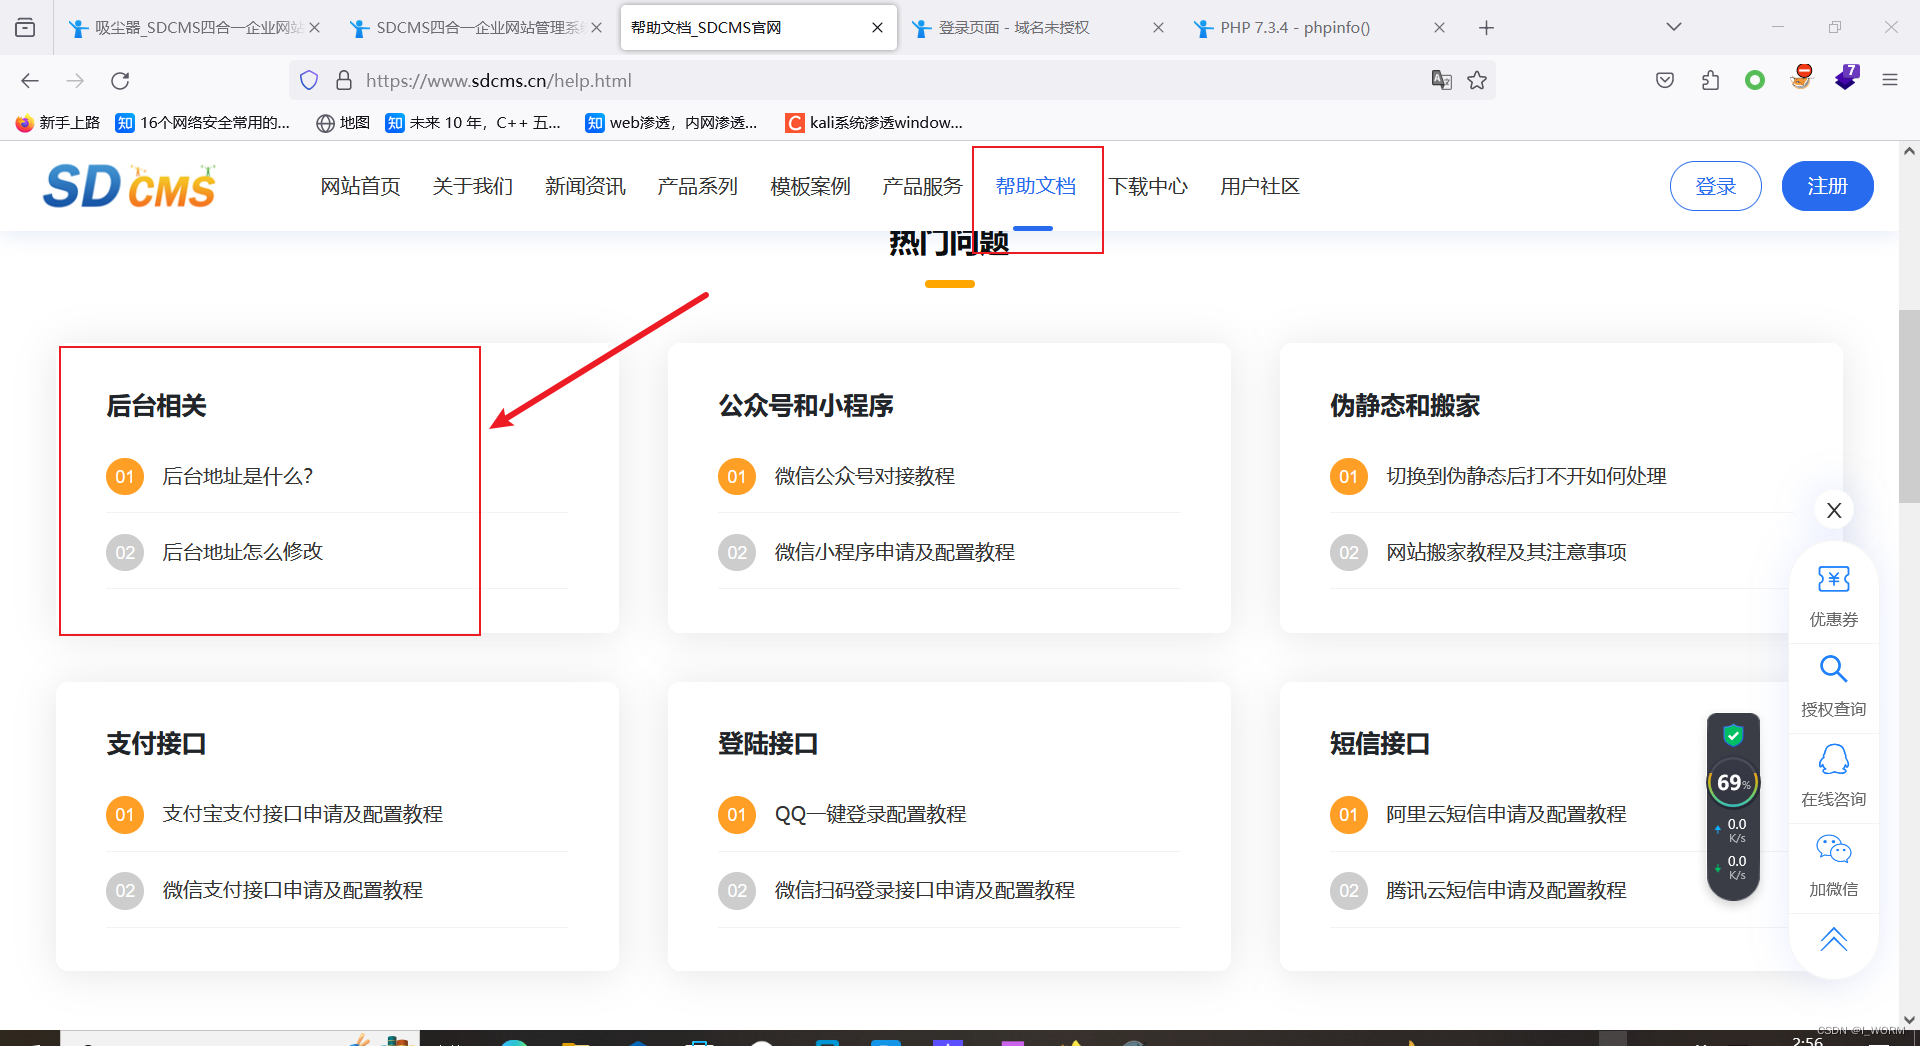Screen dimensions: 1920x1046
Task: Open the Pocket save icon
Action: [1665, 80]
